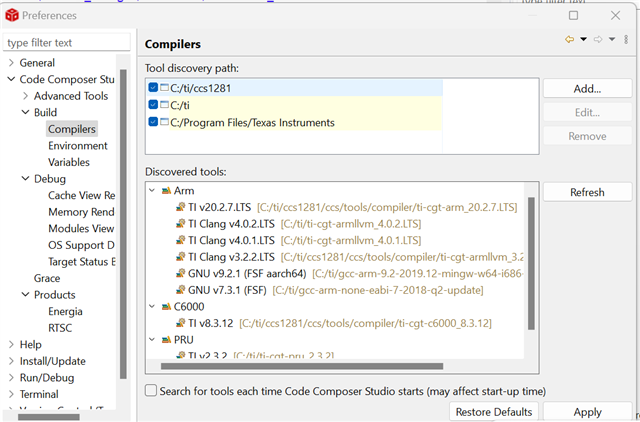Click the back navigation arrow icon
Image resolution: width=640 pixels, height=422 pixels.
pyautogui.click(x=569, y=40)
